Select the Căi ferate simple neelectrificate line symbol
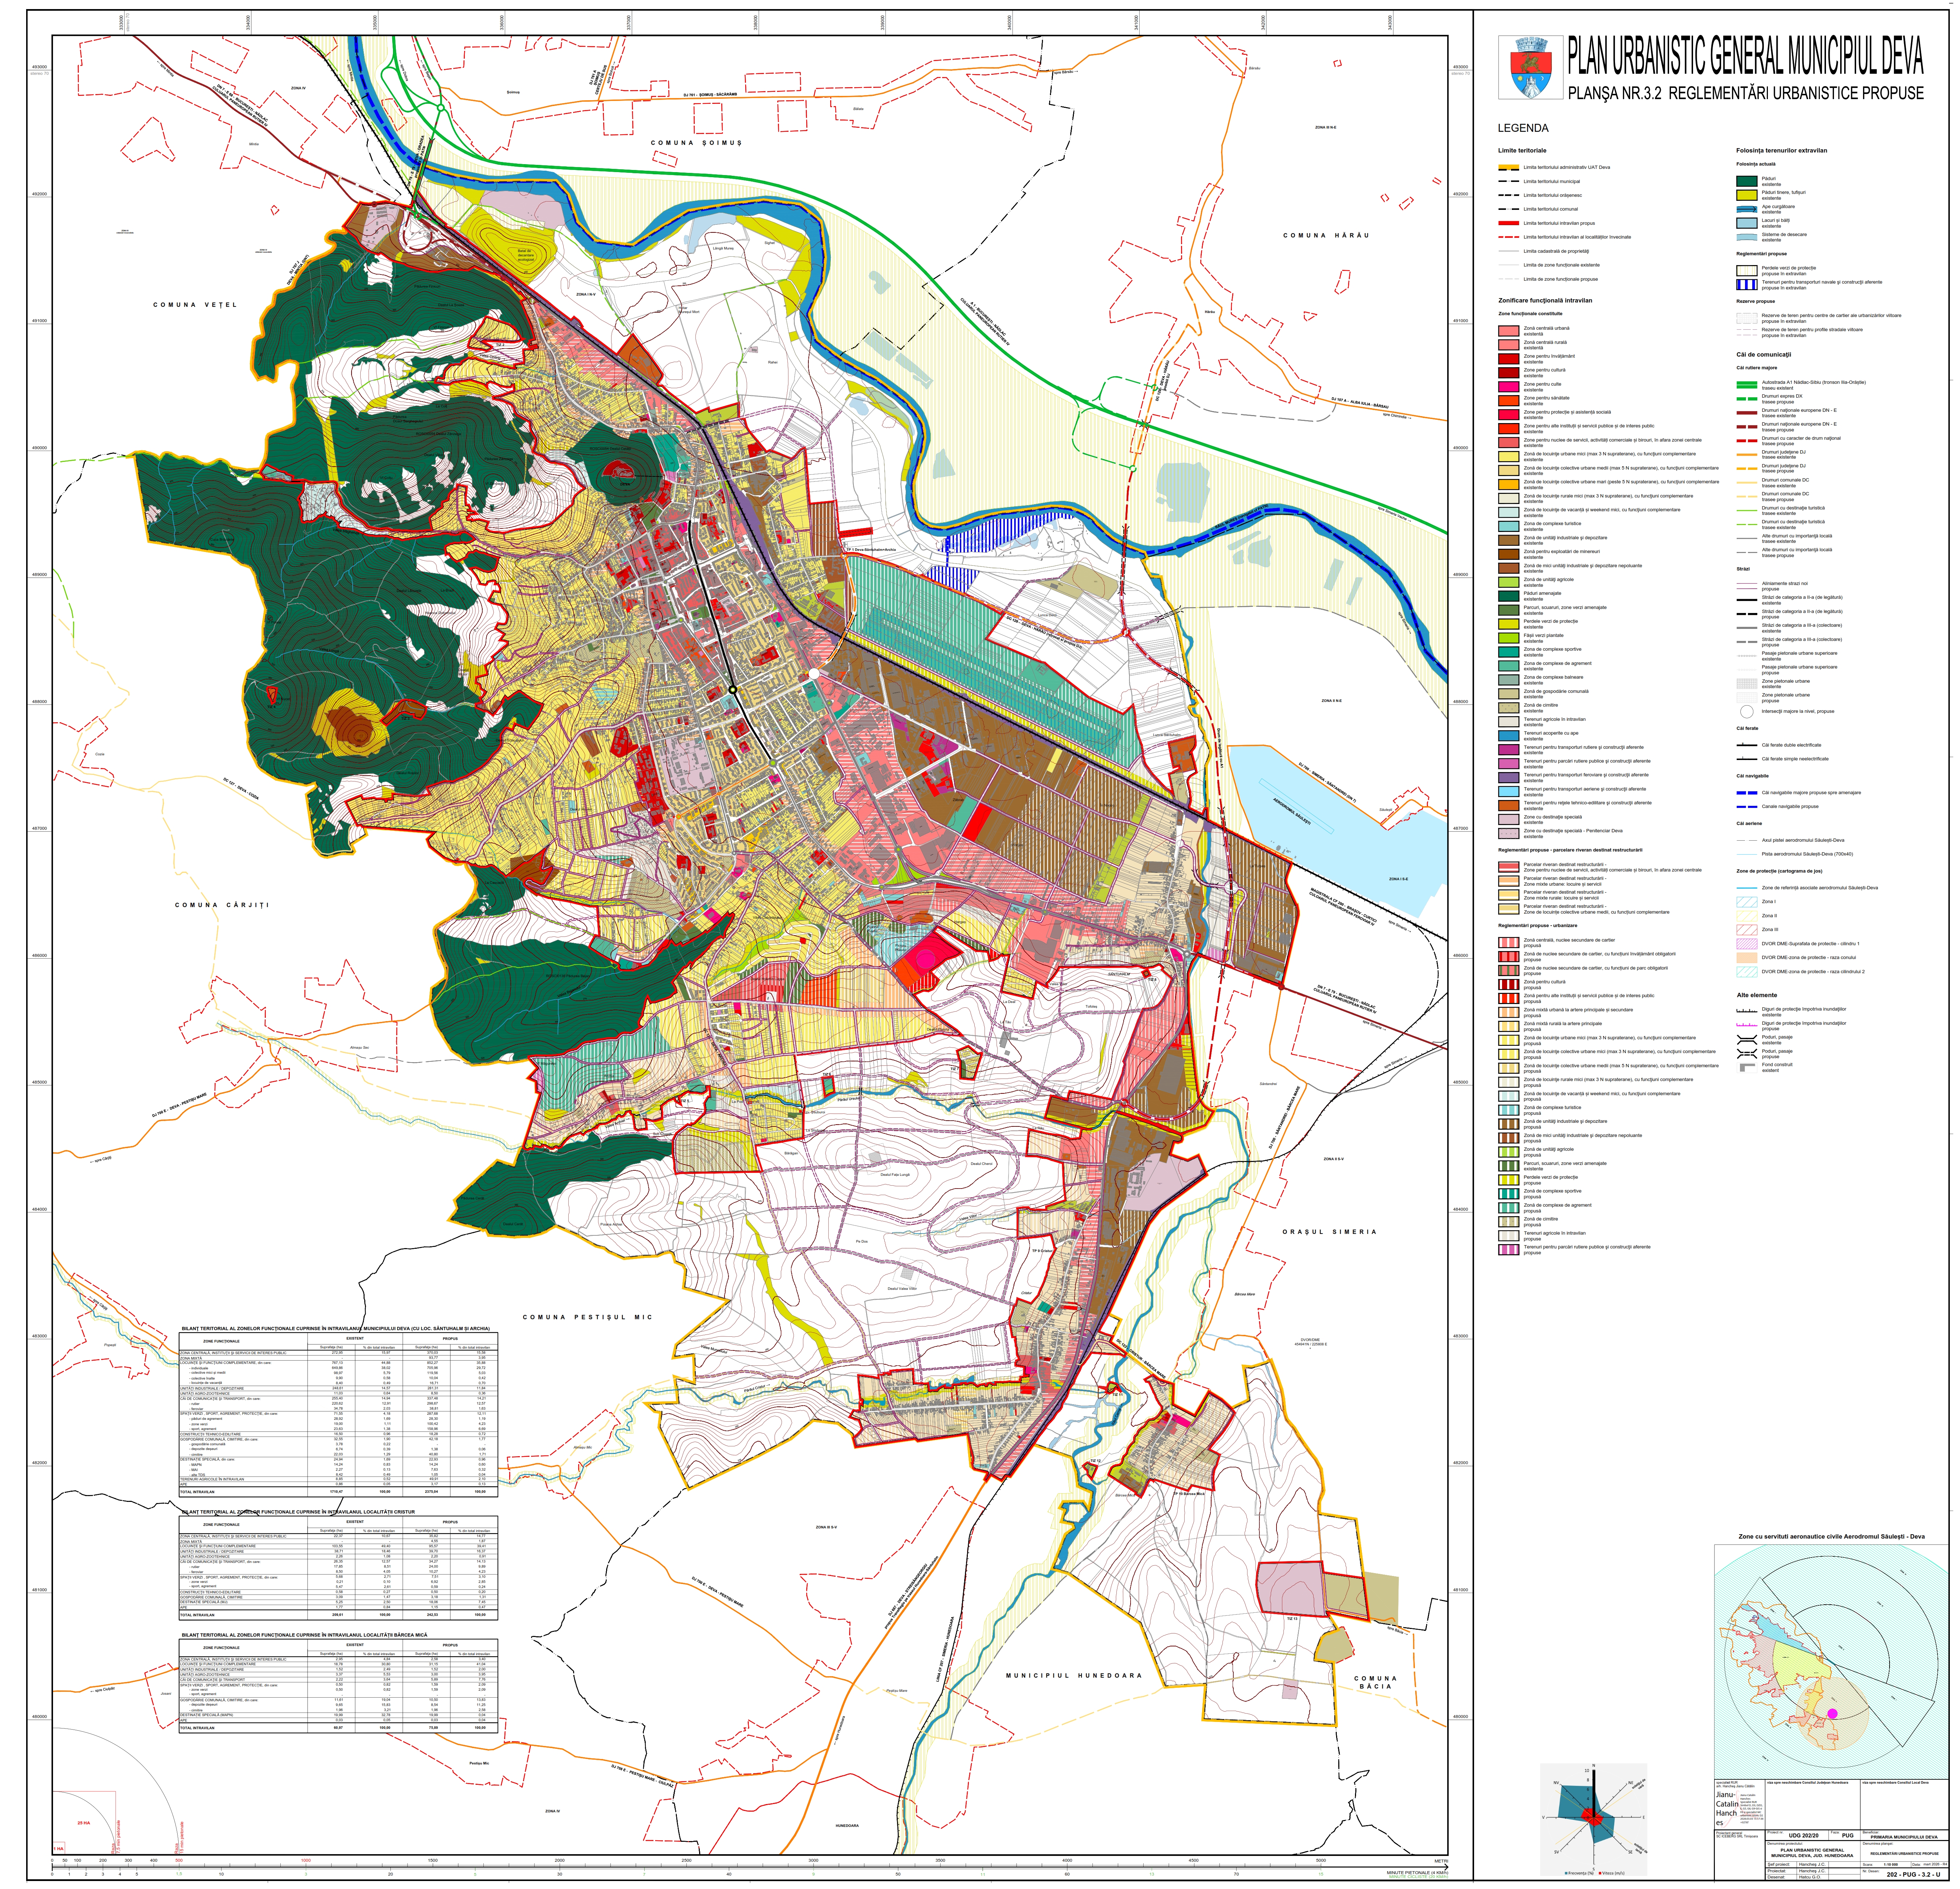Image resolution: width=1960 pixels, height=1889 pixels. coord(1746,759)
